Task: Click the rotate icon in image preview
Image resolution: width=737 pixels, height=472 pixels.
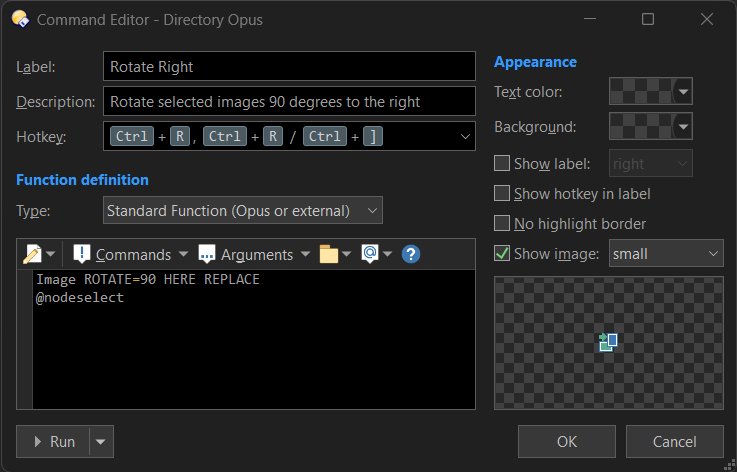Action: (608, 342)
